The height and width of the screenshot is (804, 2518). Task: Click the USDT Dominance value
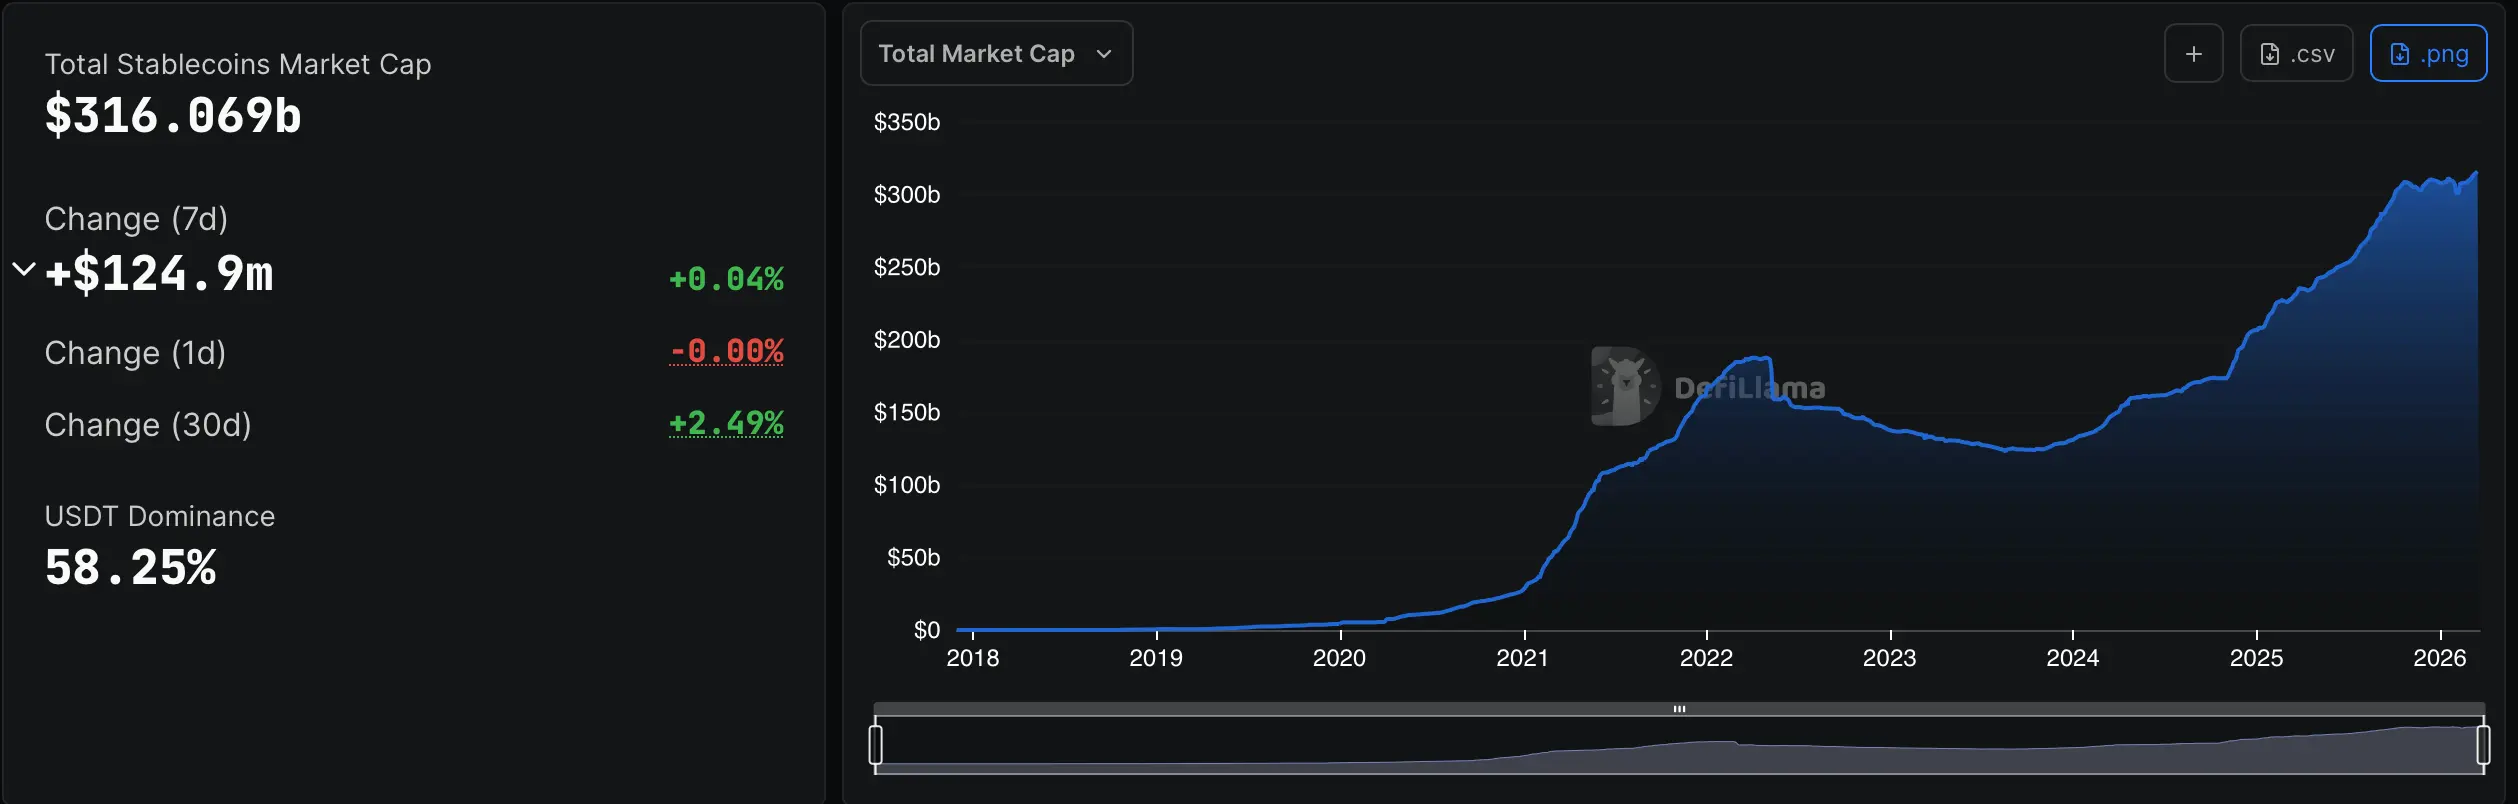130,568
